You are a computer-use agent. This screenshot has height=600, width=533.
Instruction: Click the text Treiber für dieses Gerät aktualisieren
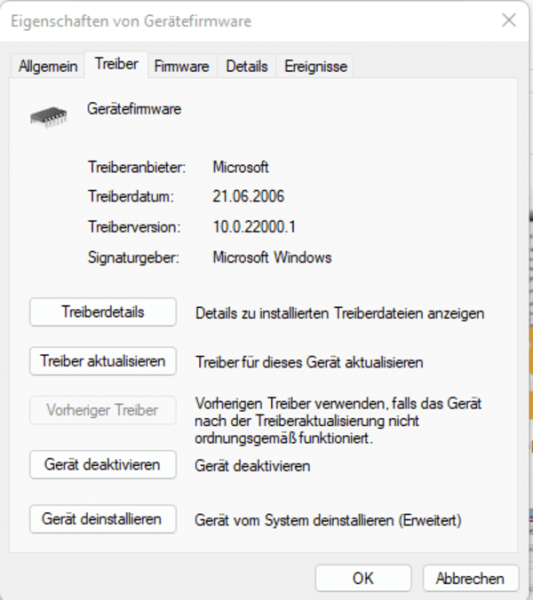[309, 362]
